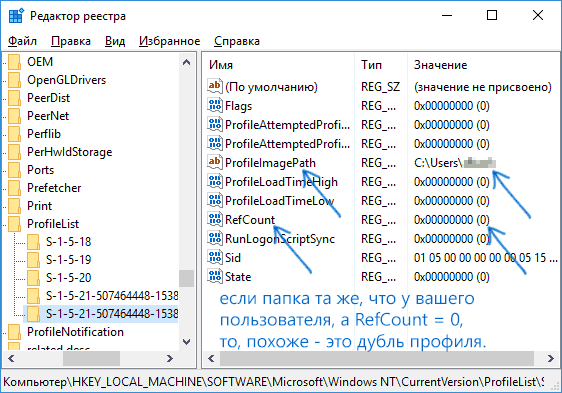Select the highlighted S-1-5-21 profile subkey
This screenshot has width=562, height=393.
(111, 314)
